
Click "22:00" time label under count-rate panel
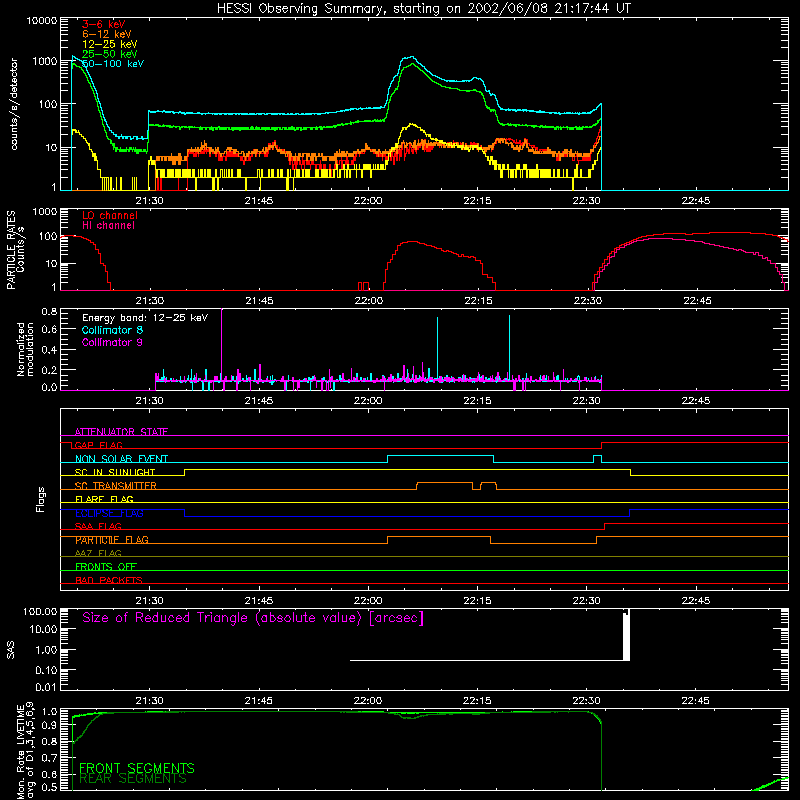(x=368, y=201)
